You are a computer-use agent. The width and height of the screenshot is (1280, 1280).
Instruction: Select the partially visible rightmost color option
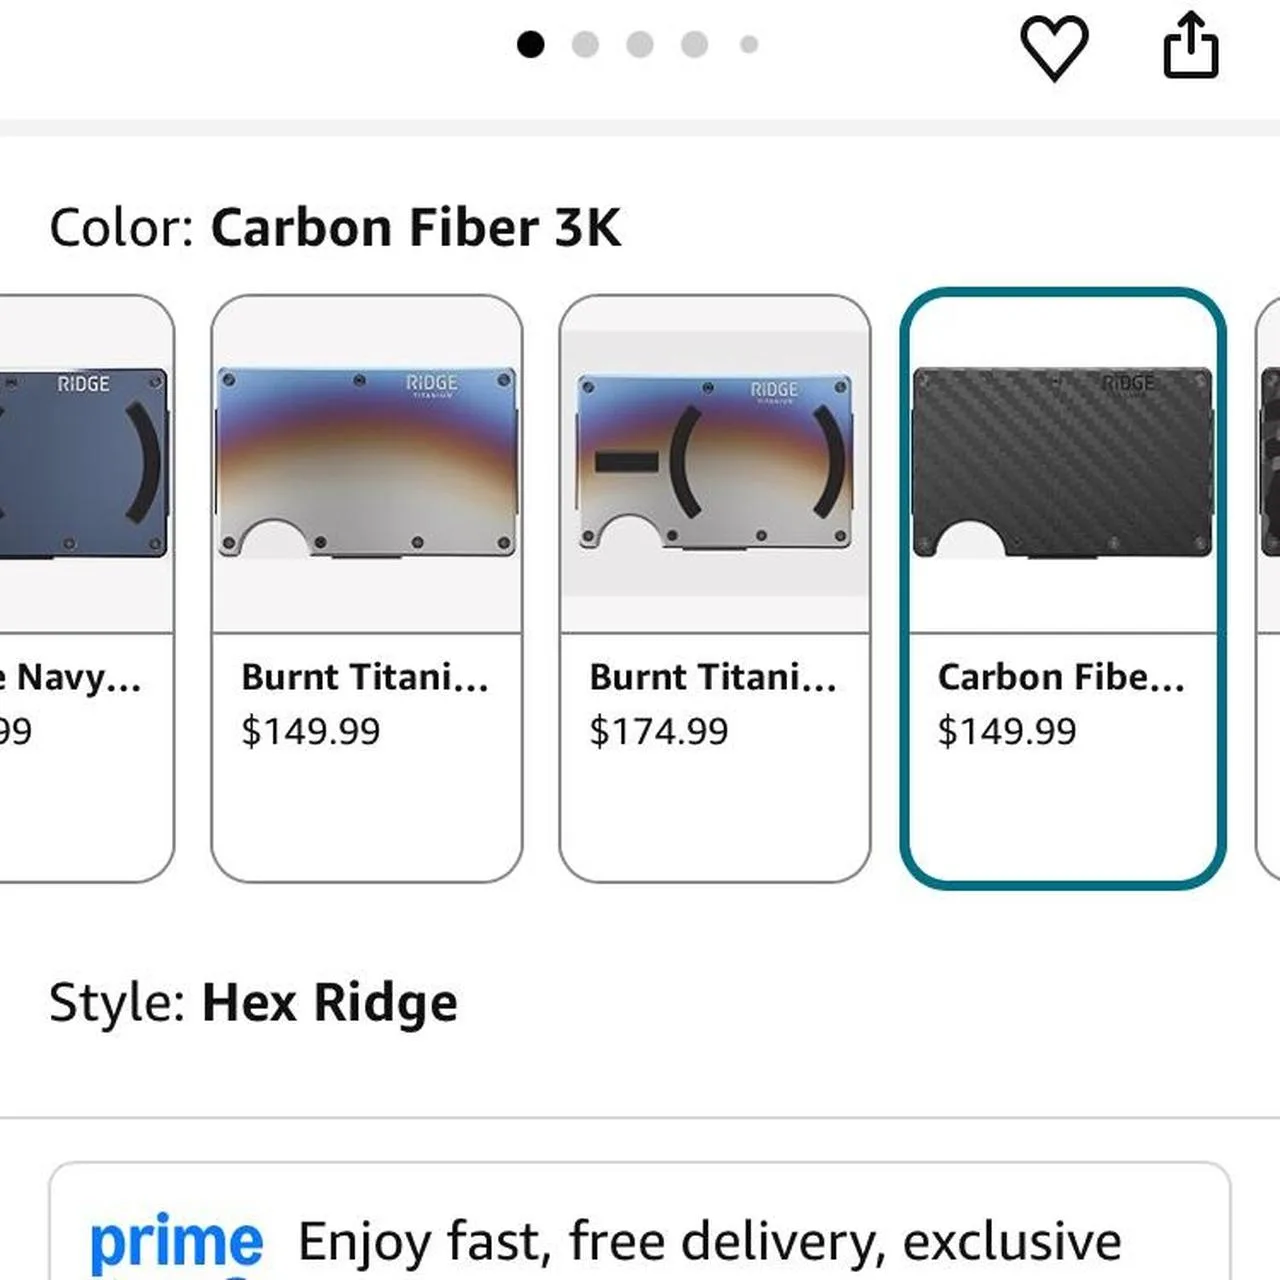[1268, 588]
